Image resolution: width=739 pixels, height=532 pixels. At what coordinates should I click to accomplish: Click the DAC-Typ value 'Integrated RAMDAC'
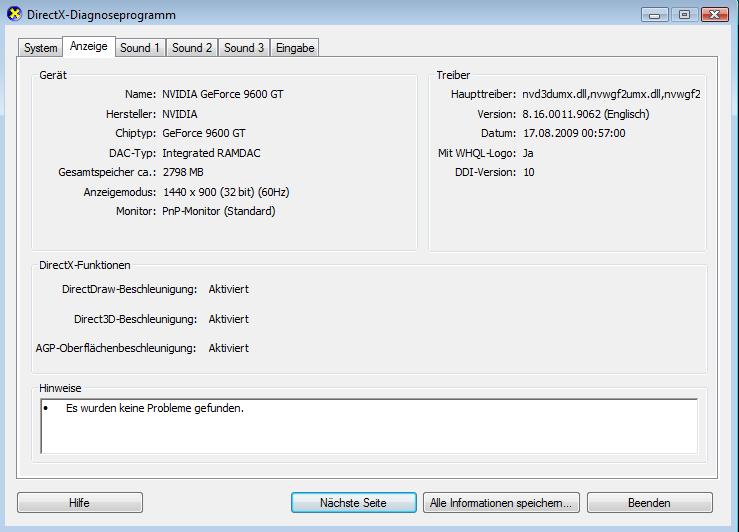point(211,153)
